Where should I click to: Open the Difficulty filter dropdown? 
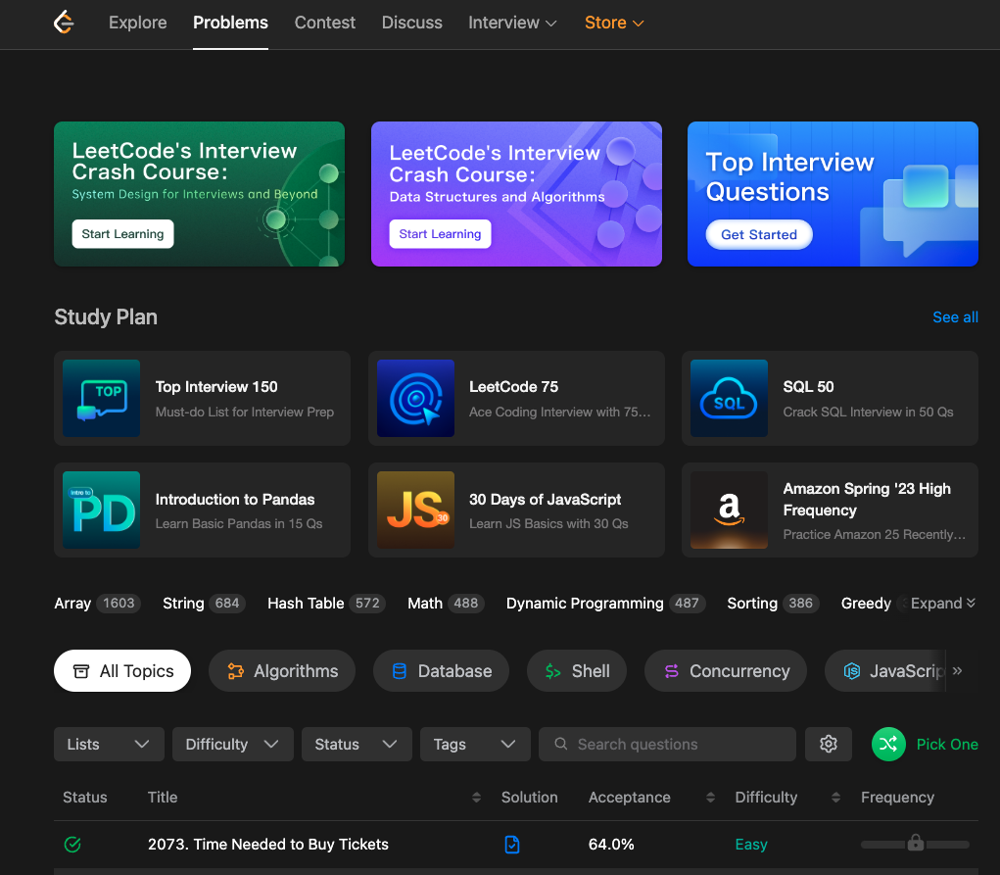point(232,744)
